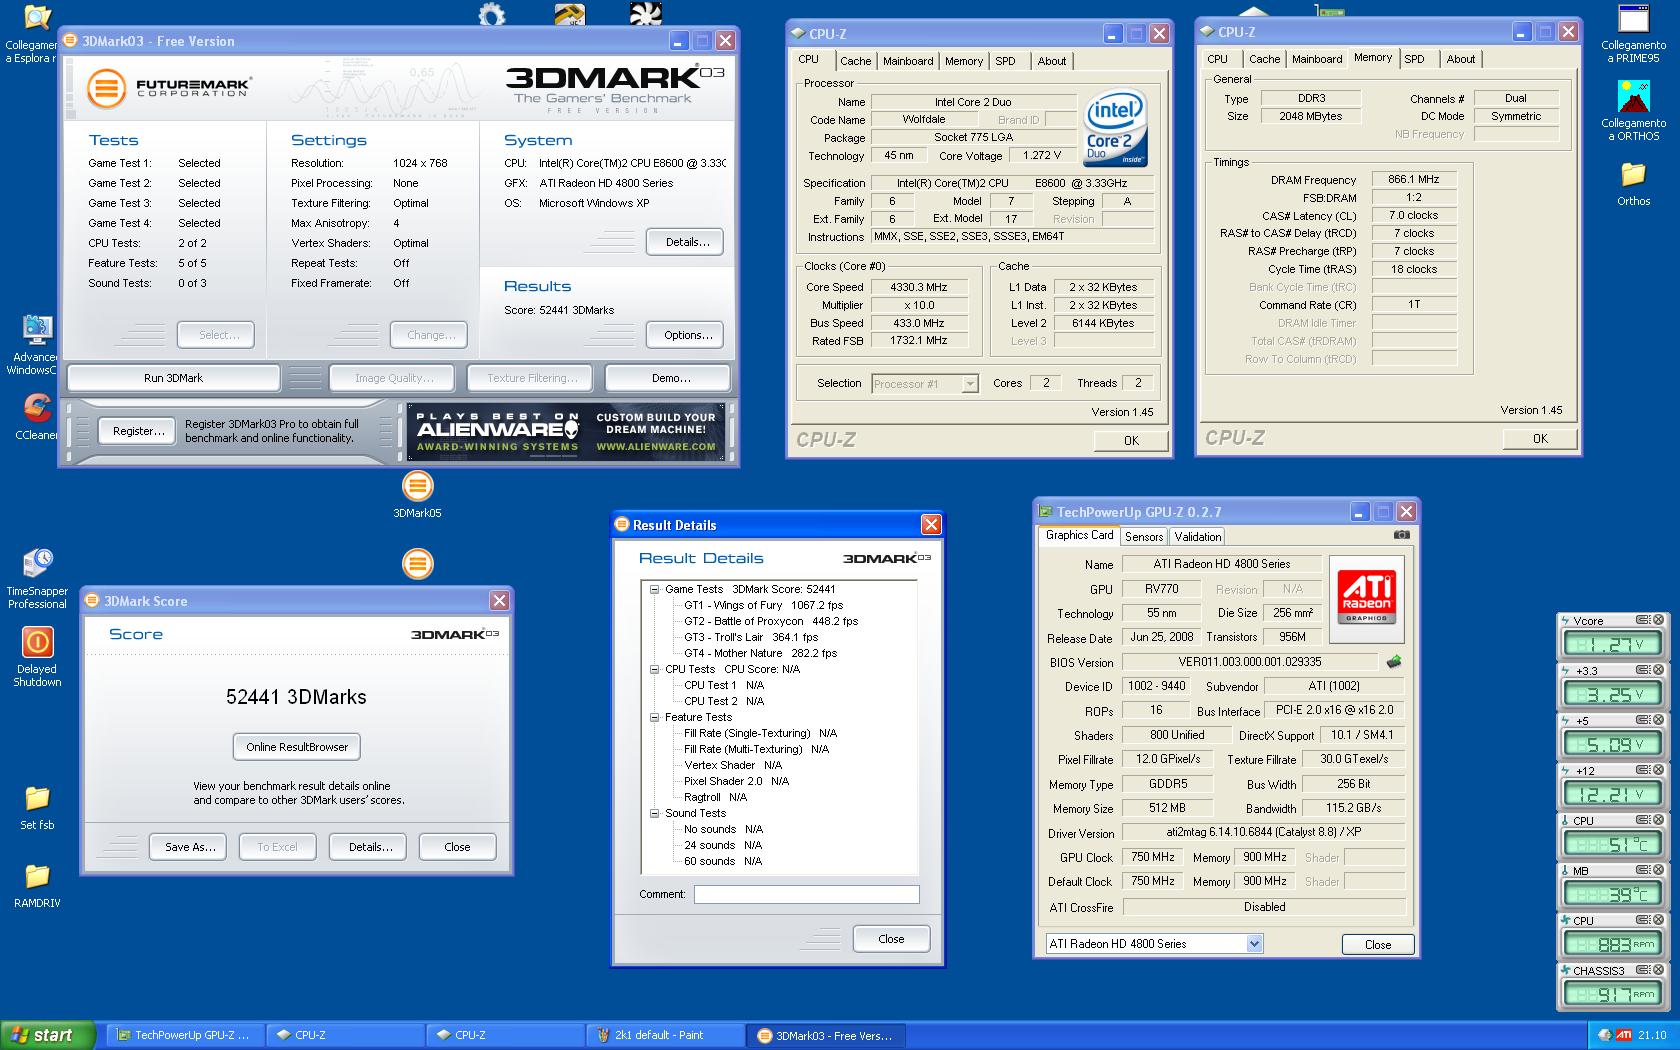Switch to the Sensors tab in GPU-Z
The height and width of the screenshot is (1050, 1680).
pyautogui.click(x=1144, y=537)
